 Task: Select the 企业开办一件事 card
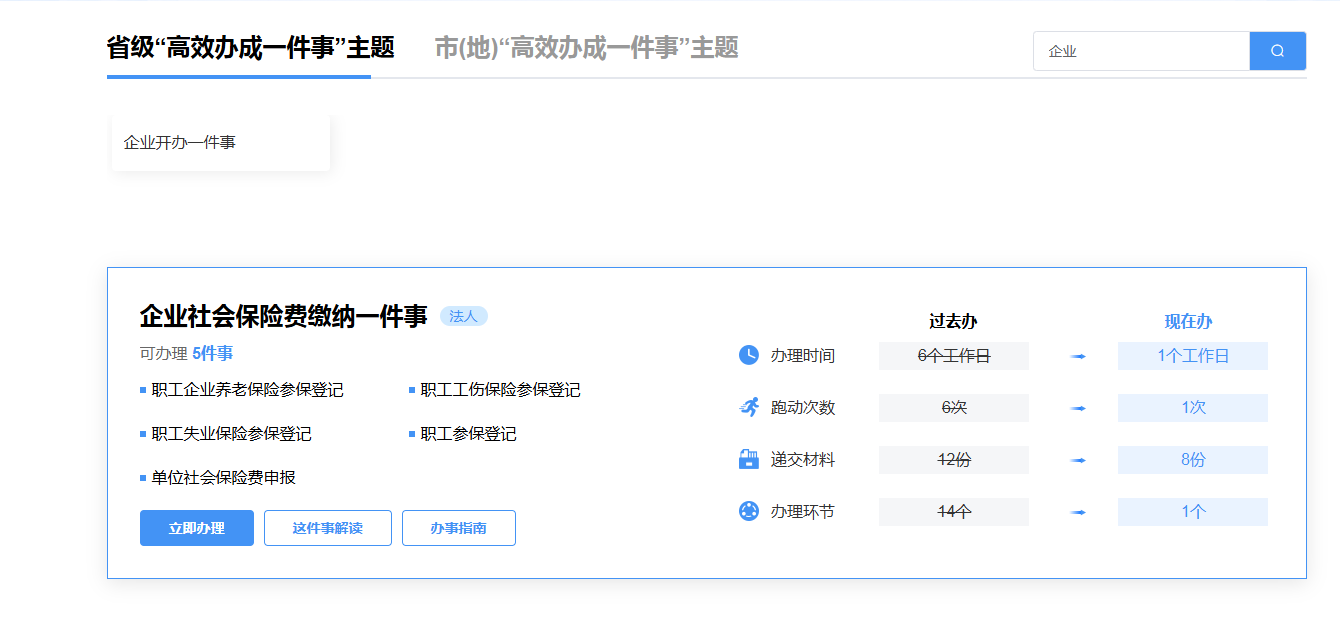(220, 143)
